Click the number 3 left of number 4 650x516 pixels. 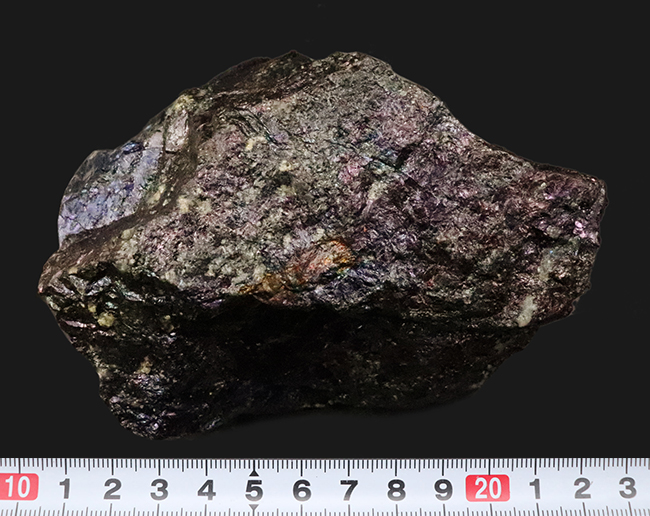[x=159, y=489]
